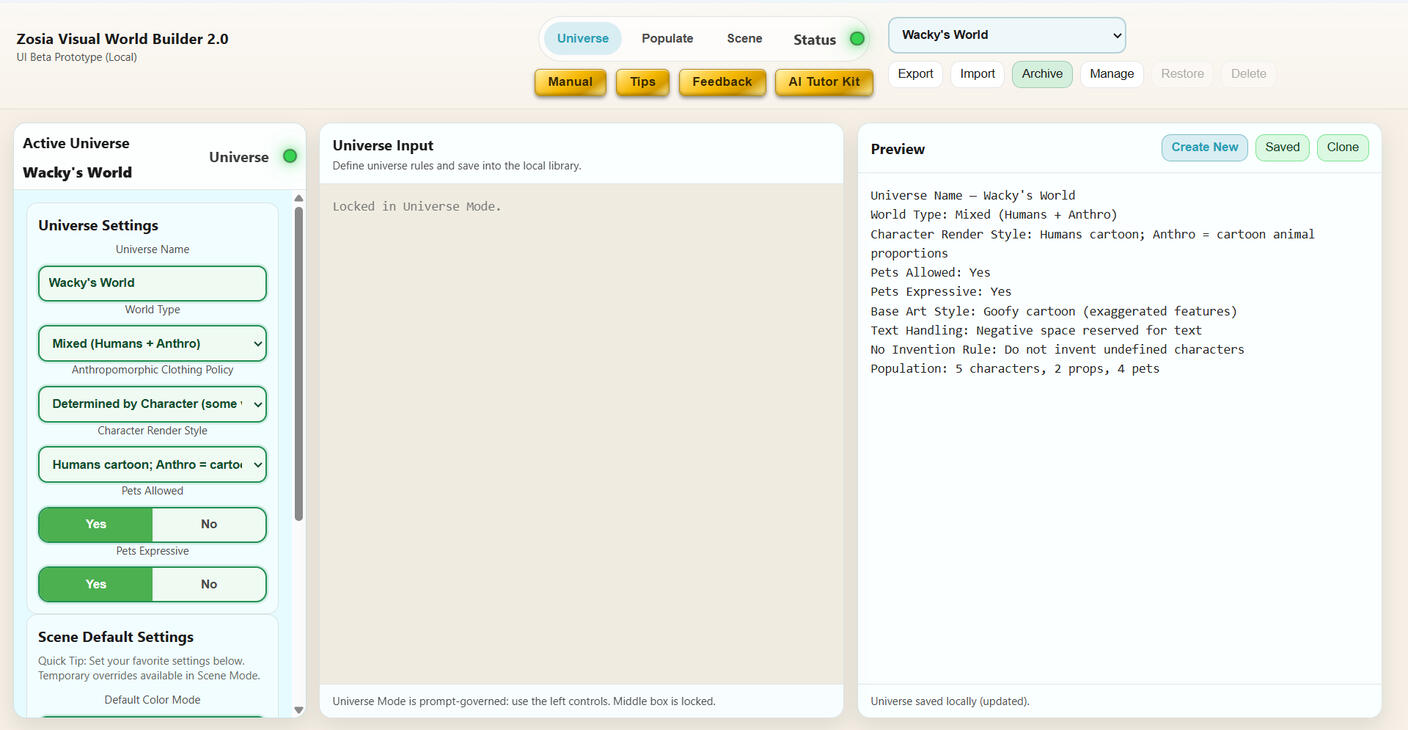Click the scroll-down arrow in left panel
1408x730 pixels.
(x=298, y=710)
